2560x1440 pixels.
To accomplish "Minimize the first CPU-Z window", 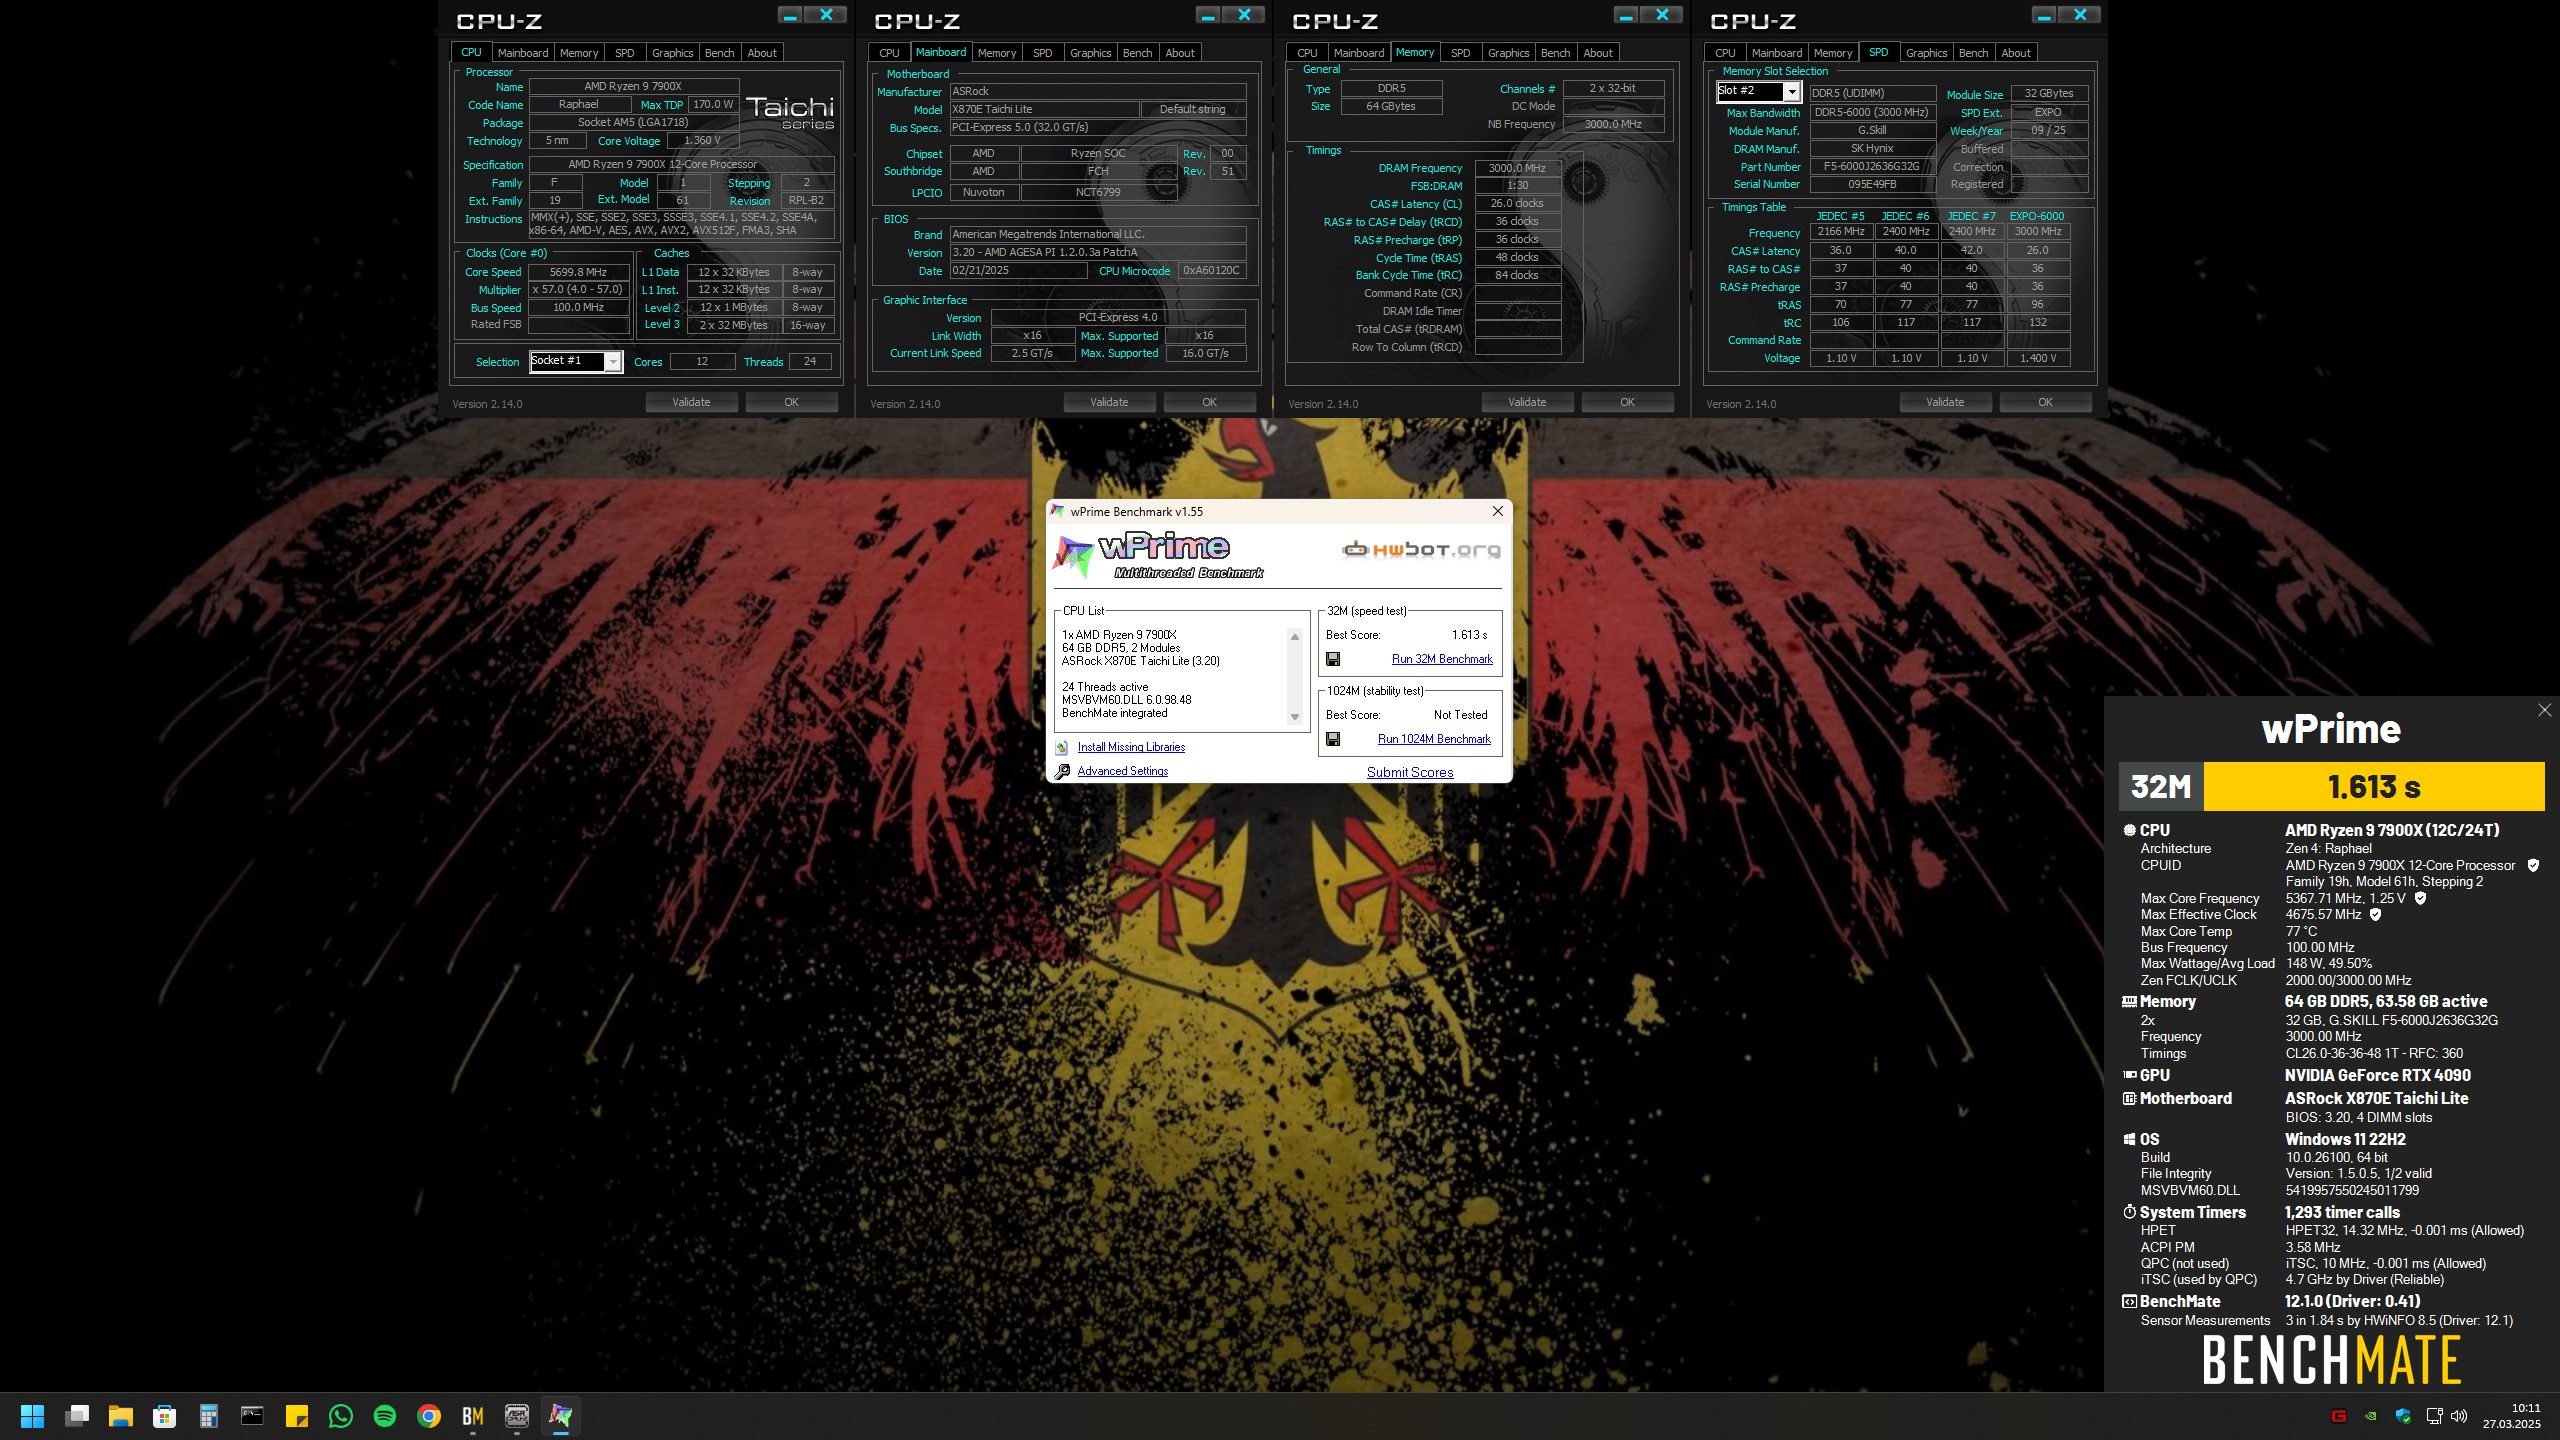I will click(x=790, y=15).
